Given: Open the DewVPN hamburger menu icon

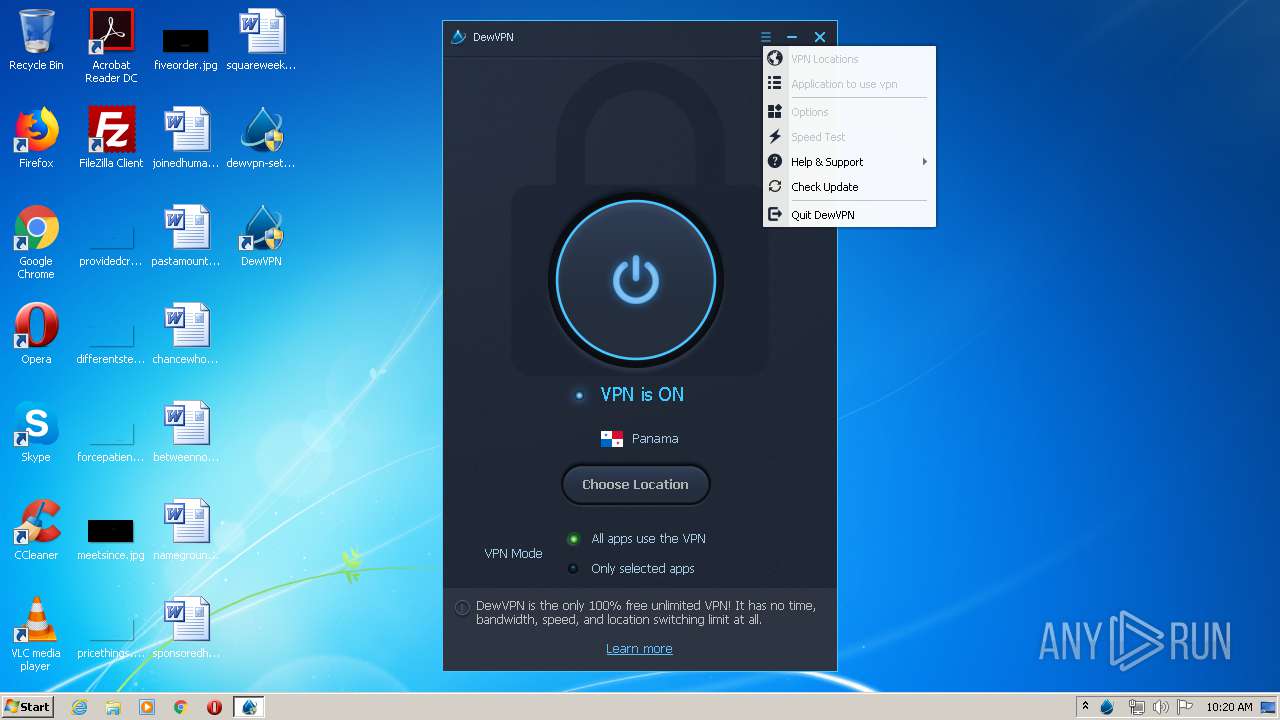Looking at the screenshot, I should pyautogui.click(x=765, y=37).
